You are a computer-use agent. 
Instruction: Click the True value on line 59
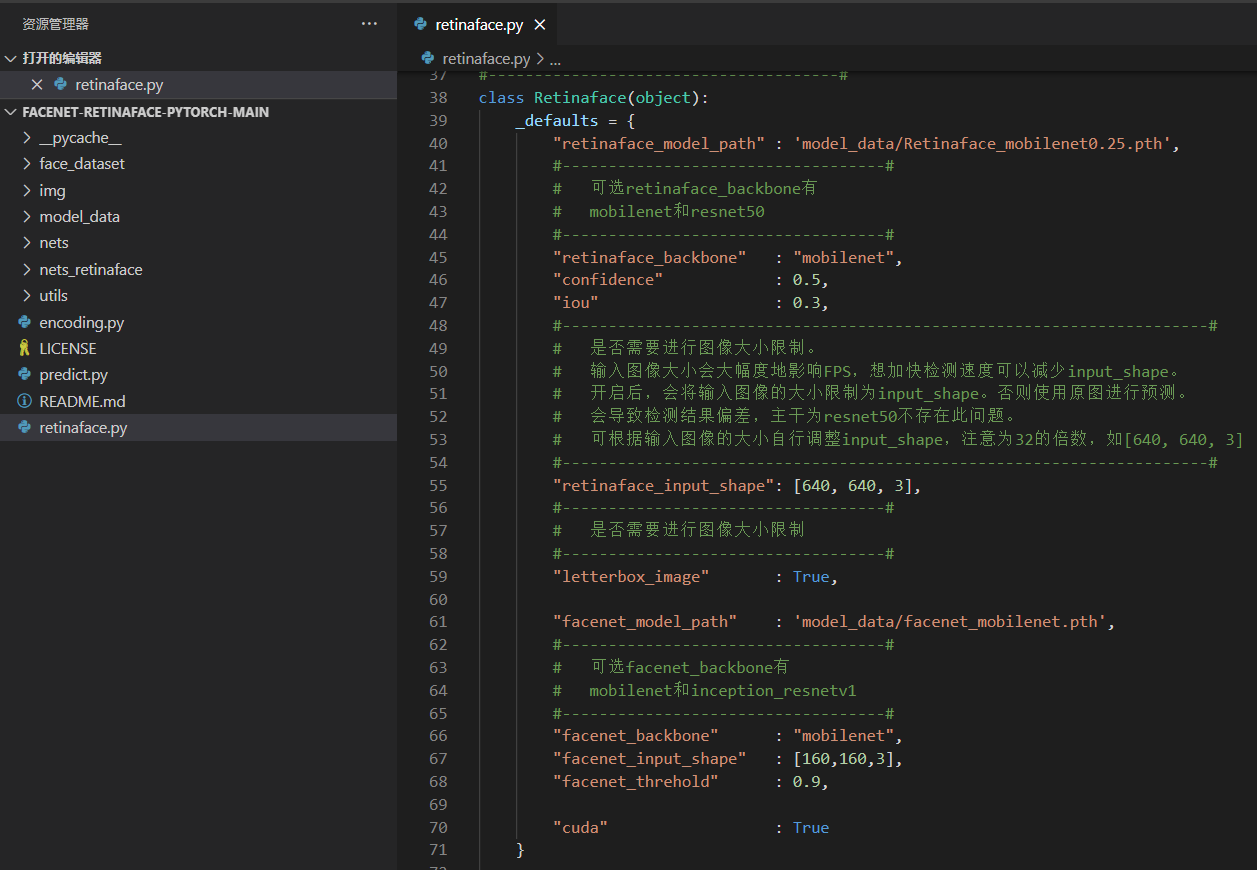(811, 576)
